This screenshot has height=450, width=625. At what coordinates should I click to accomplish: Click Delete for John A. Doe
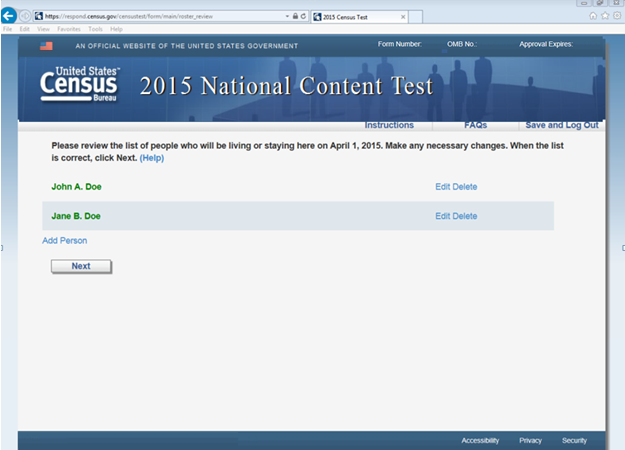tap(465, 187)
